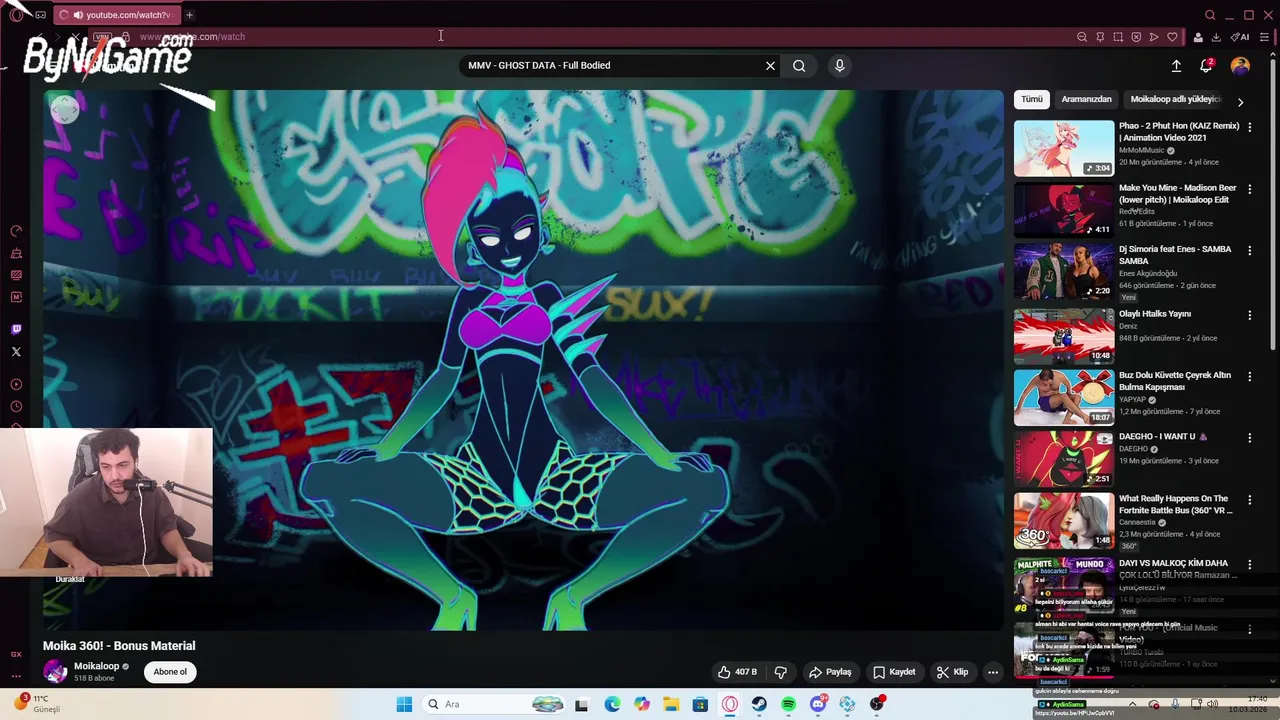Dislike the video with thumbs-down button

(781, 672)
